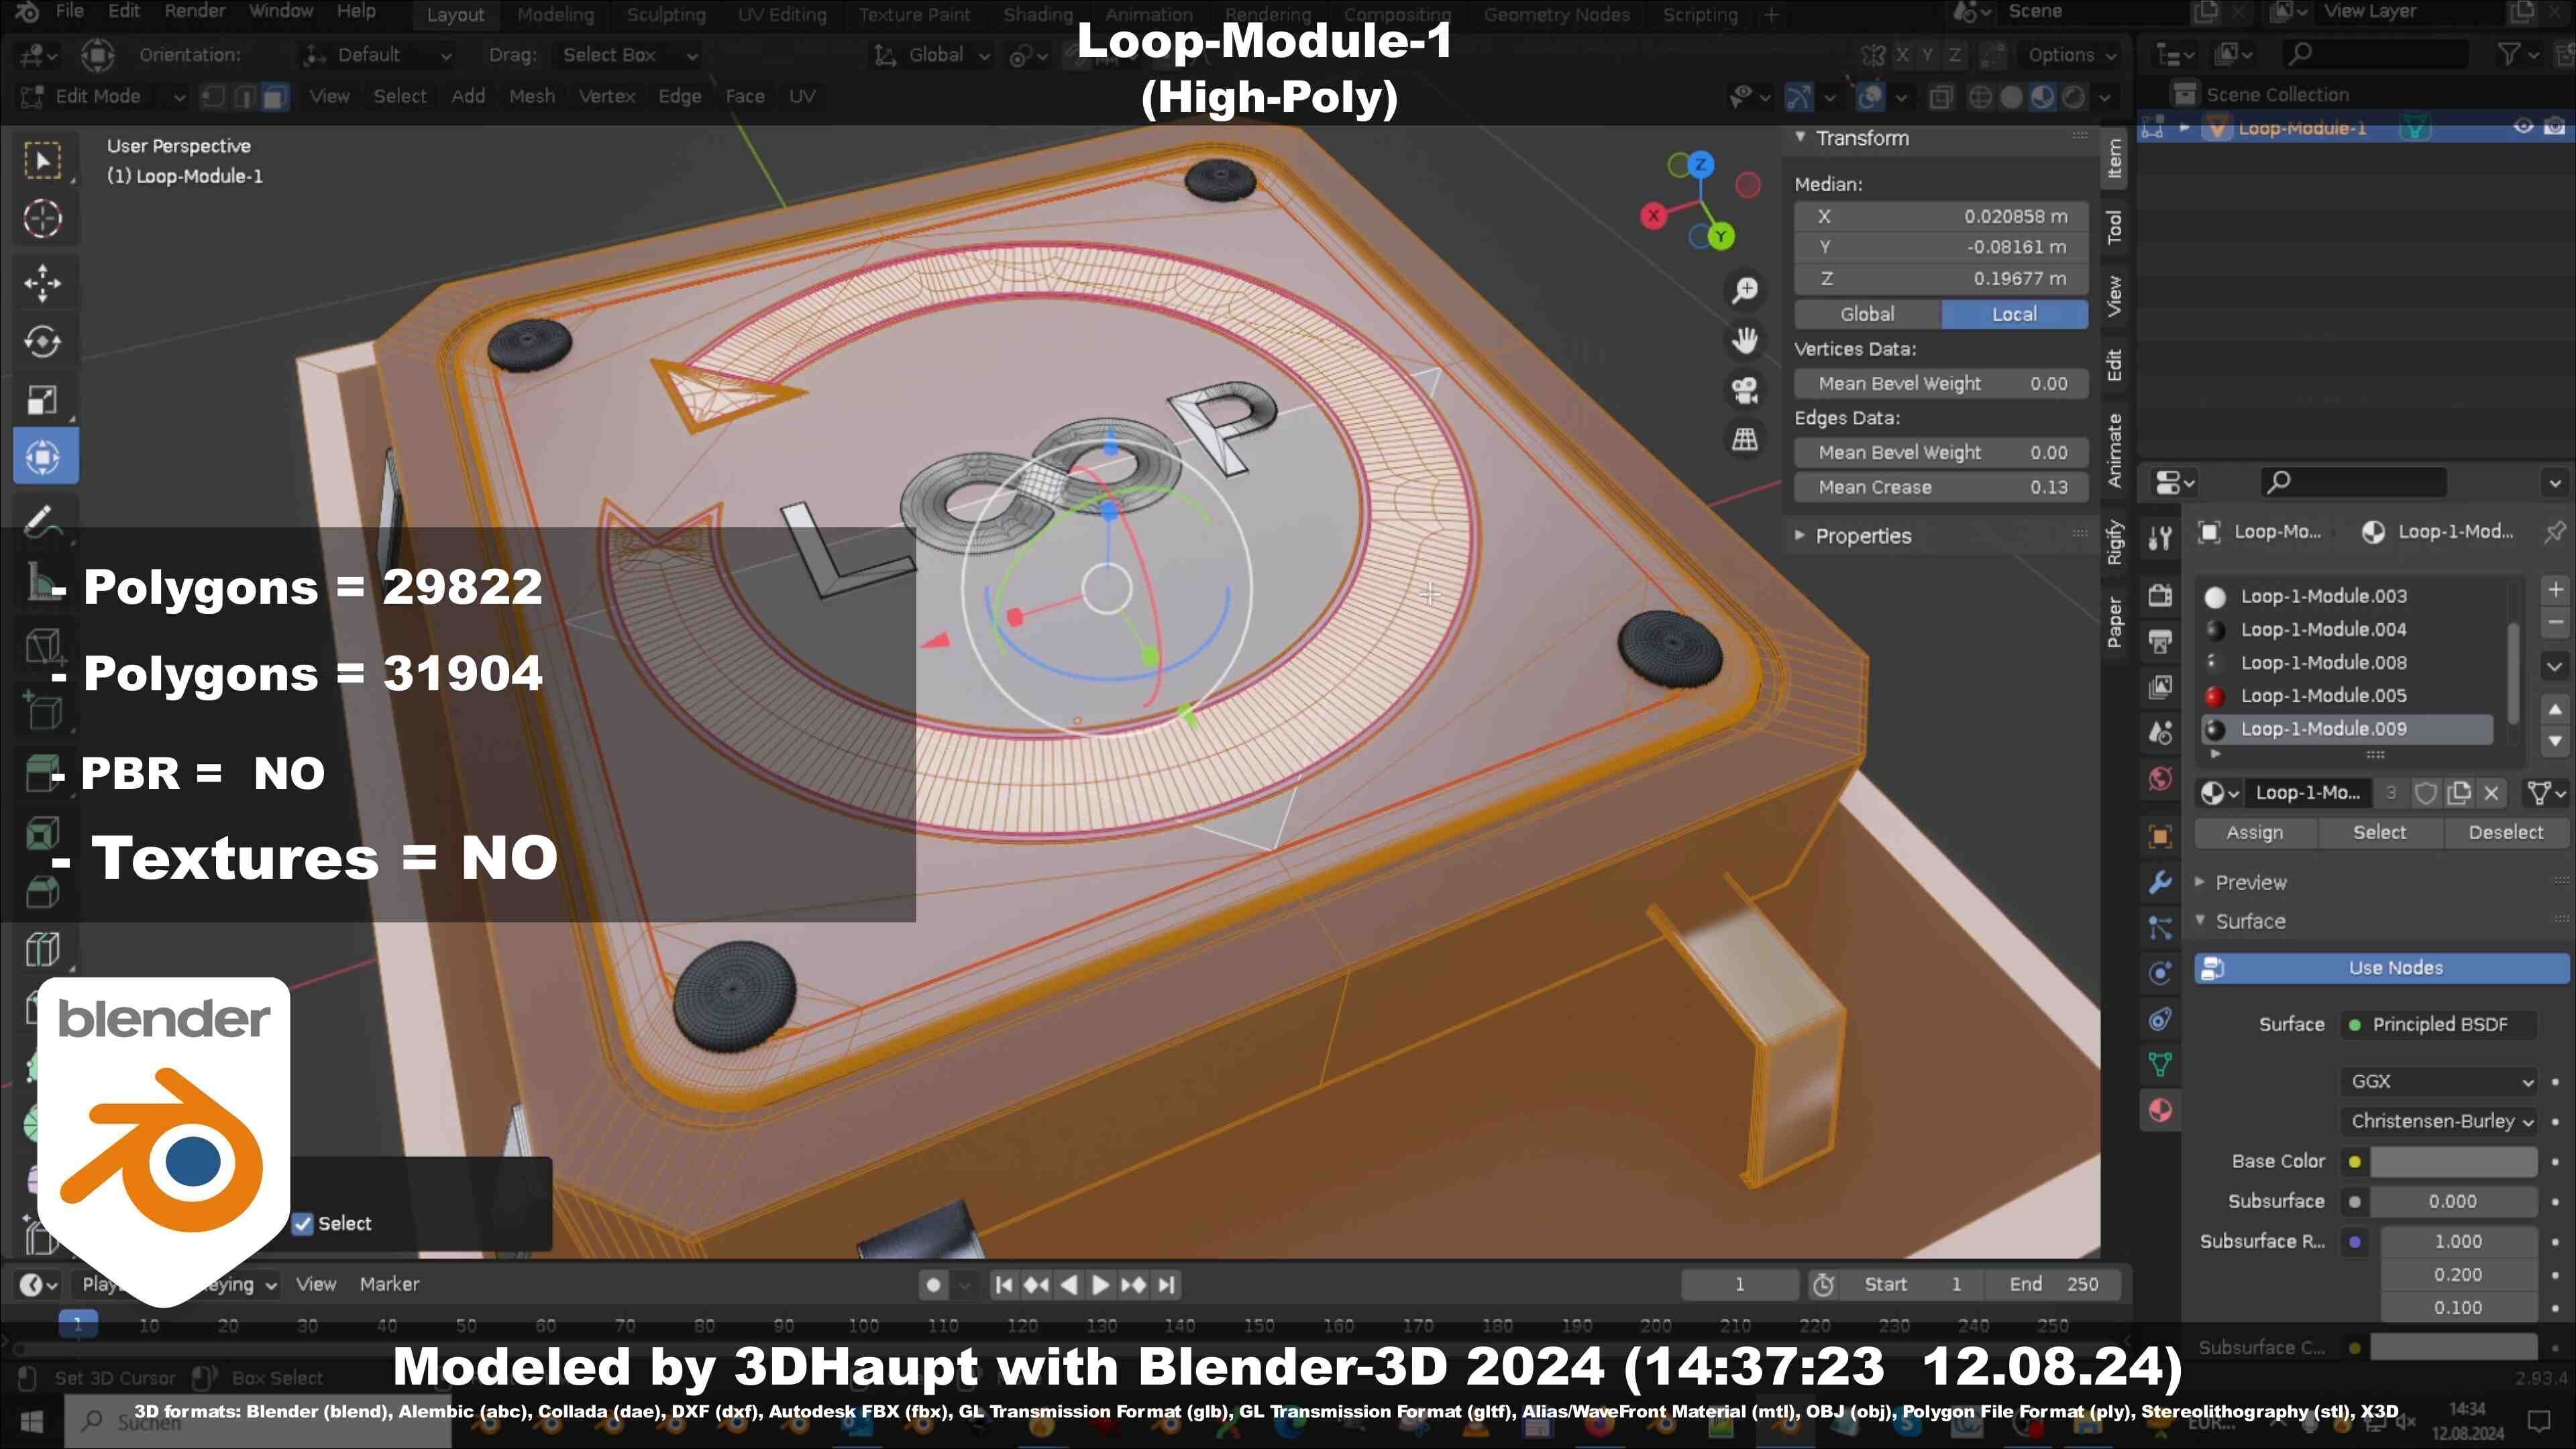Open Object Data properties tab icon

pyautogui.click(x=2160, y=1064)
